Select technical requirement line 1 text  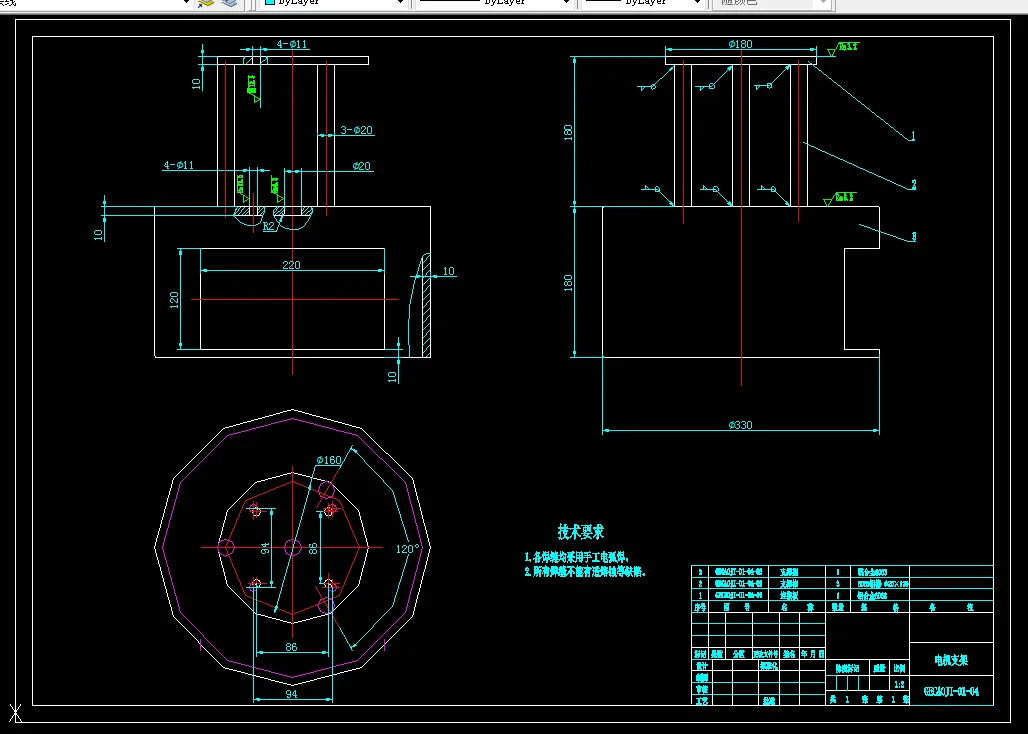(x=577, y=557)
